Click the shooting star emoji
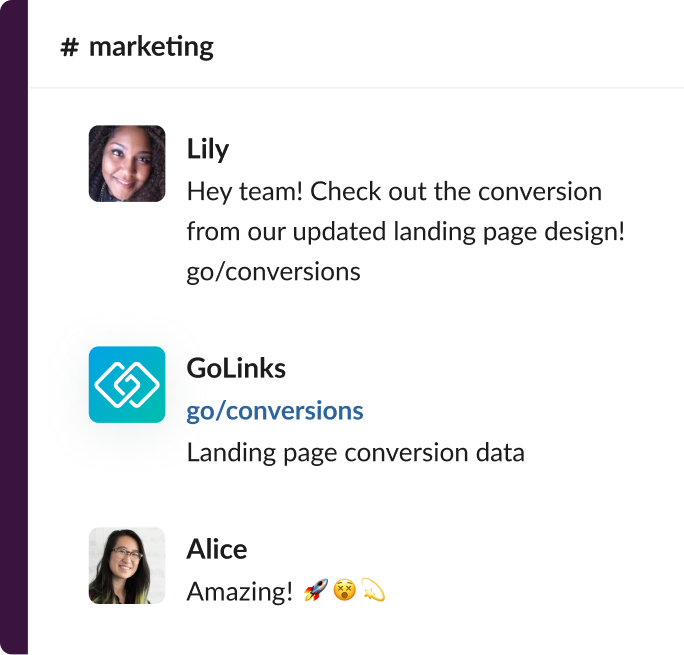This screenshot has height=655, width=684. point(373,591)
